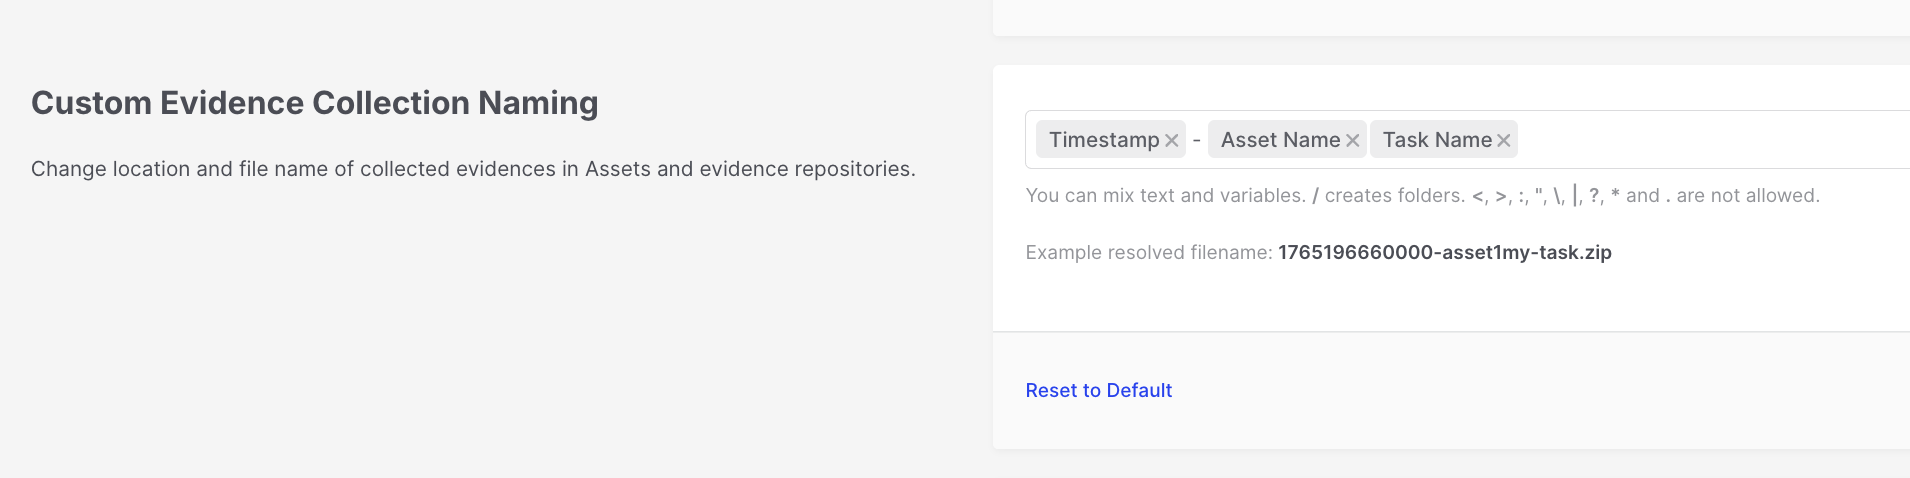Delete the Task Name variable tag
Image resolution: width=1910 pixels, height=478 pixels.
1503,141
